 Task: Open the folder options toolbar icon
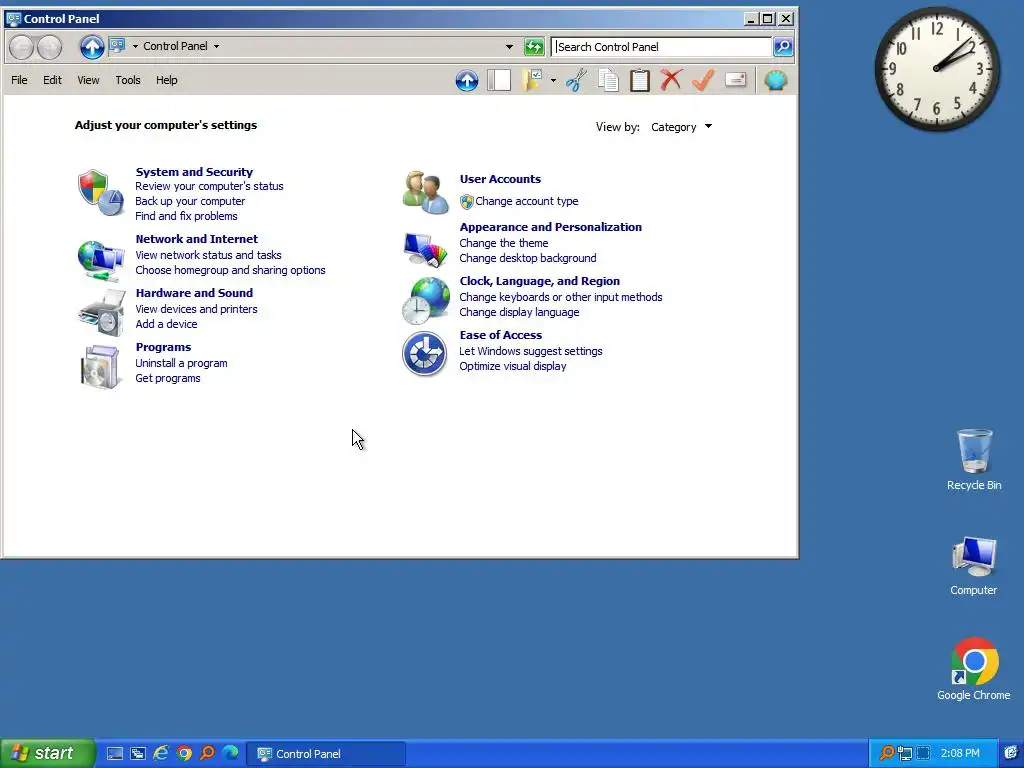pos(533,80)
